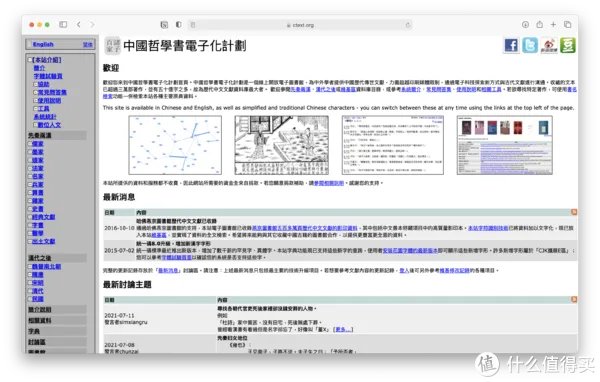Open the 系統統計 sidebar link

point(45,117)
